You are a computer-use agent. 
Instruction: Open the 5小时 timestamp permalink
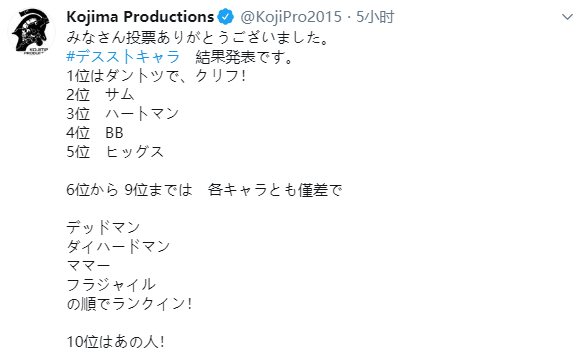(x=375, y=17)
